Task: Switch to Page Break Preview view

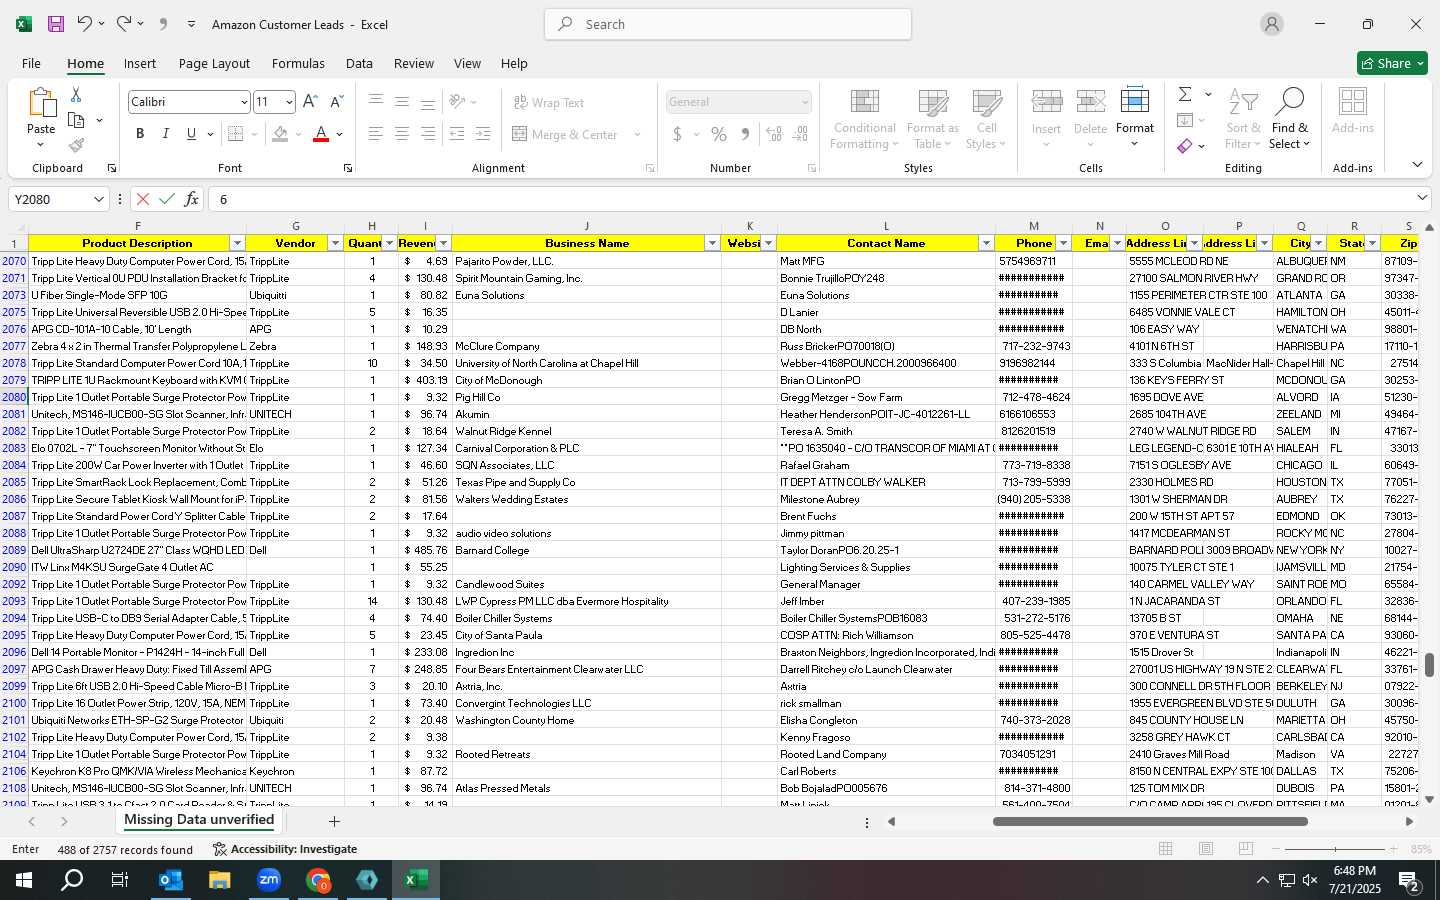Action: pos(1246,849)
